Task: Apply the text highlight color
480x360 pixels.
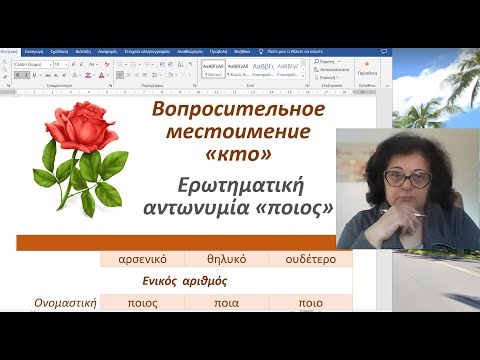Action: pos(88,75)
